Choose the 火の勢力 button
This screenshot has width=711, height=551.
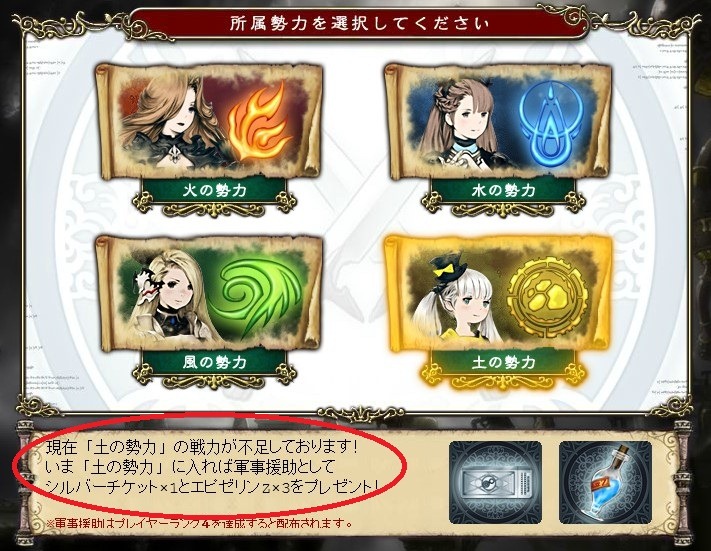pyautogui.click(x=214, y=190)
